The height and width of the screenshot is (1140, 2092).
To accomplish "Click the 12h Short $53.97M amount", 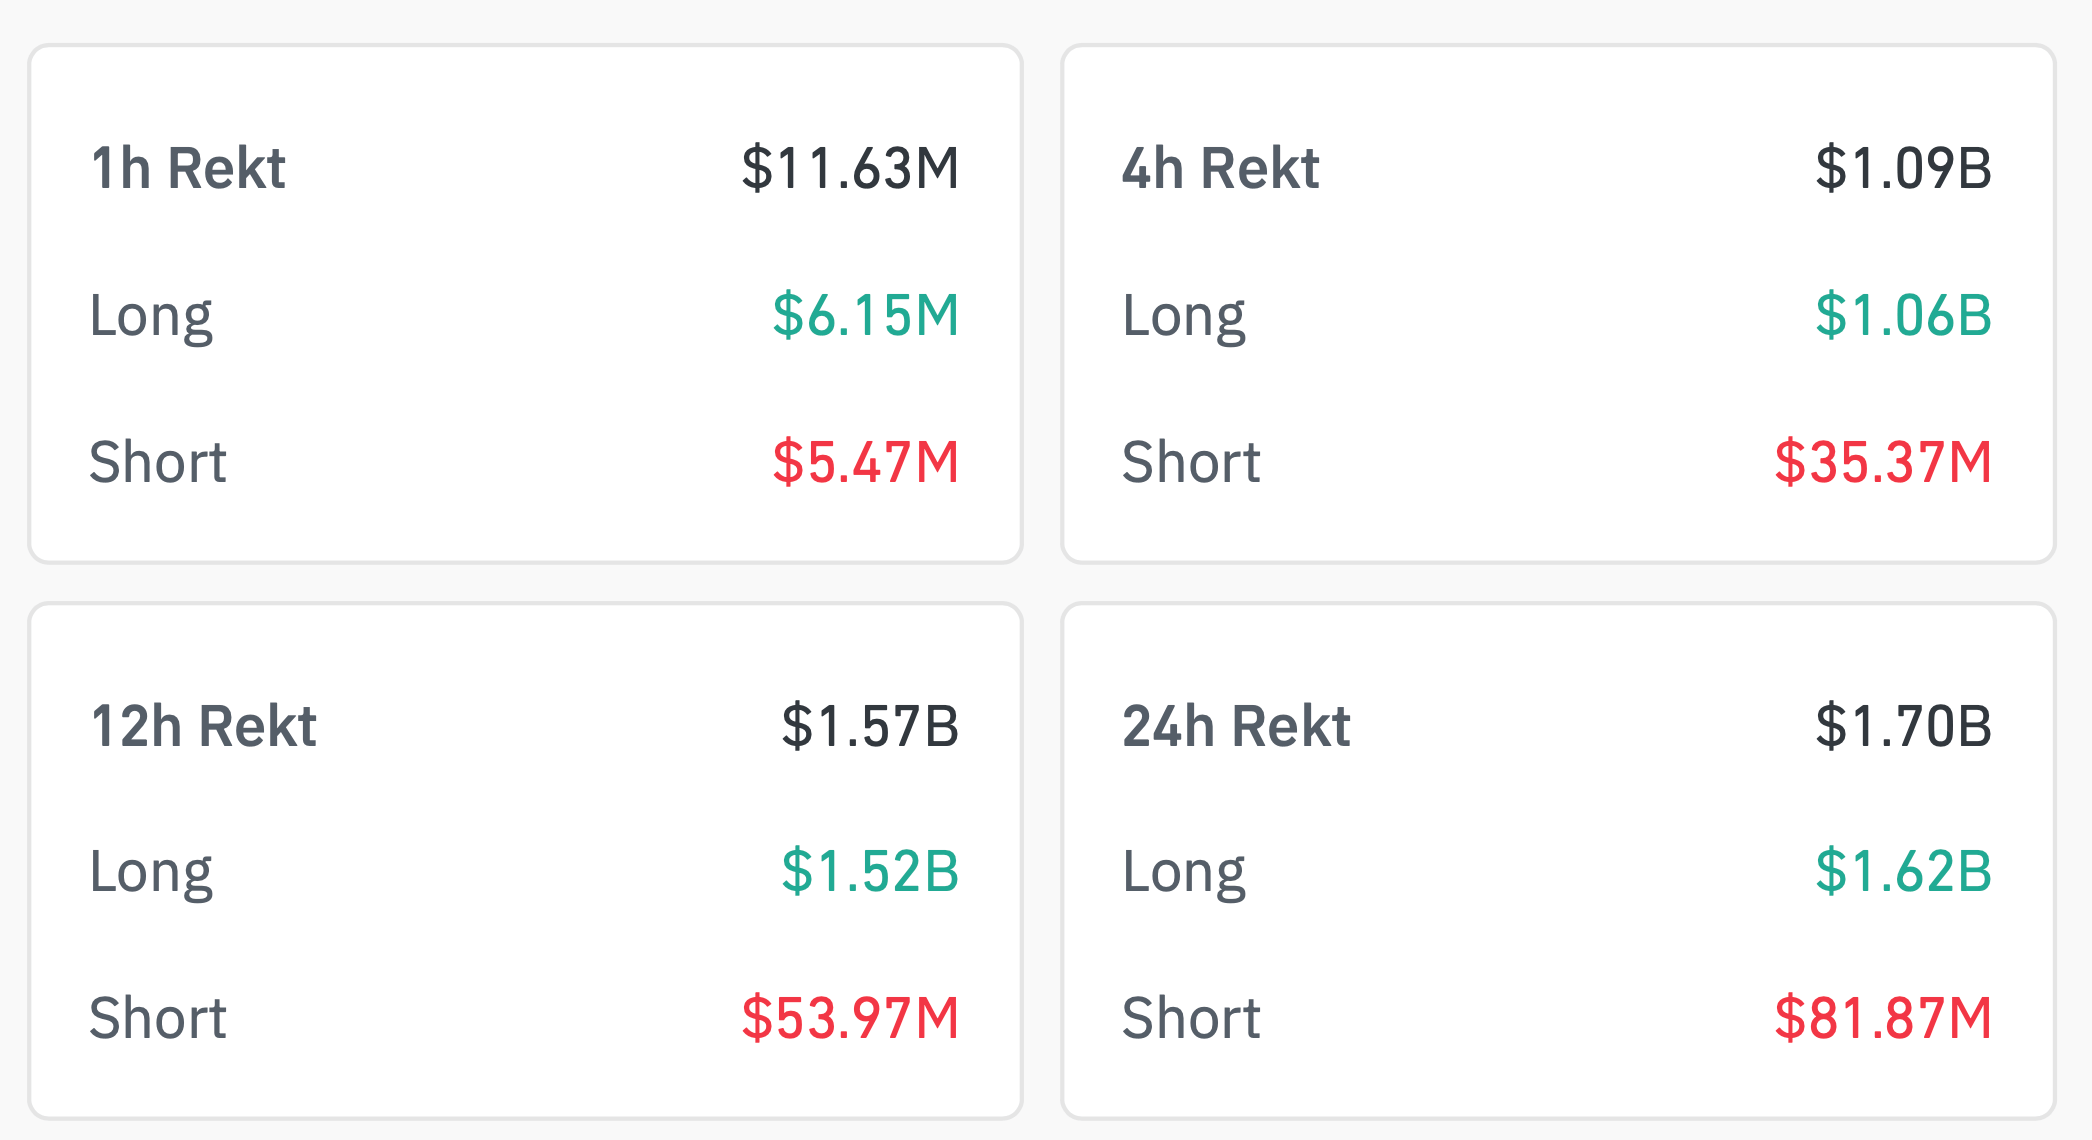I will tap(850, 1018).
